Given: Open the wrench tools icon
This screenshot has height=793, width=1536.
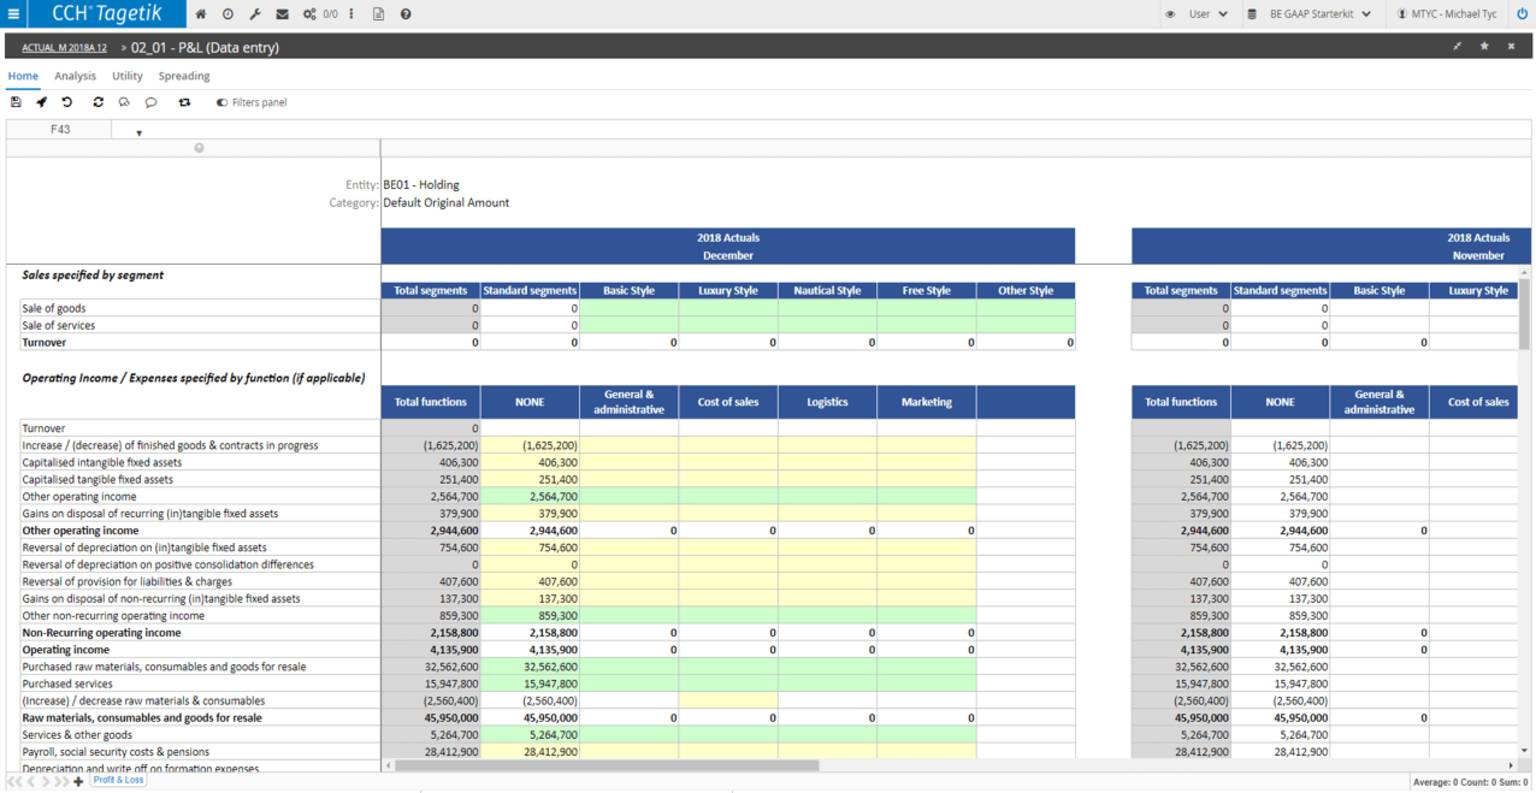Looking at the screenshot, I should (x=255, y=14).
